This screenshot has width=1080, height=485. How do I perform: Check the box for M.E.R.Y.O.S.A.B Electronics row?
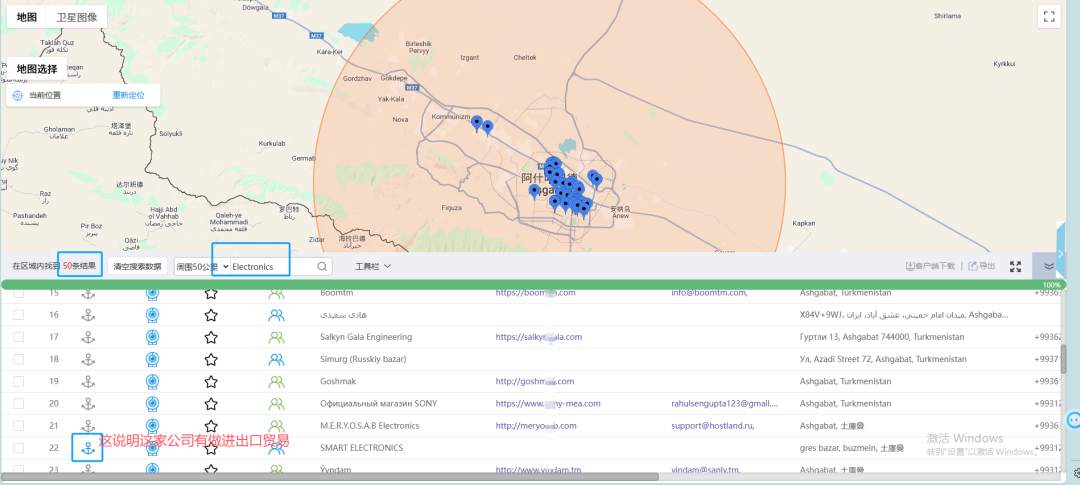click(19, 425)
